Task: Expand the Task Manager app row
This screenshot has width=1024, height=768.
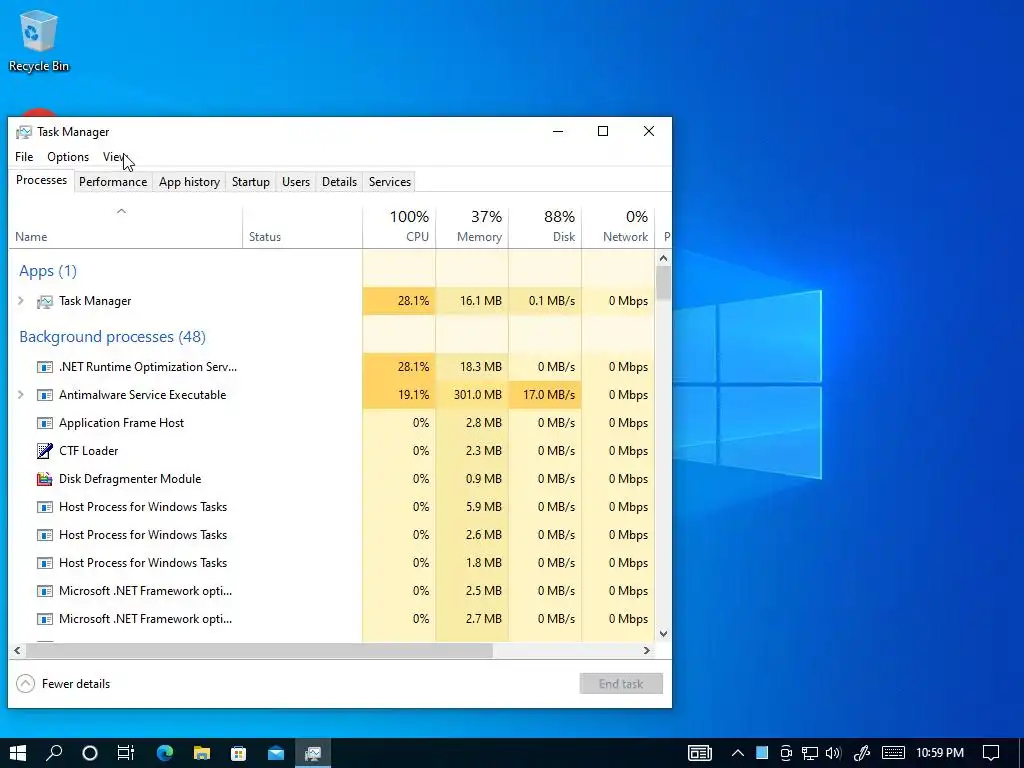Action: [20, 301]
